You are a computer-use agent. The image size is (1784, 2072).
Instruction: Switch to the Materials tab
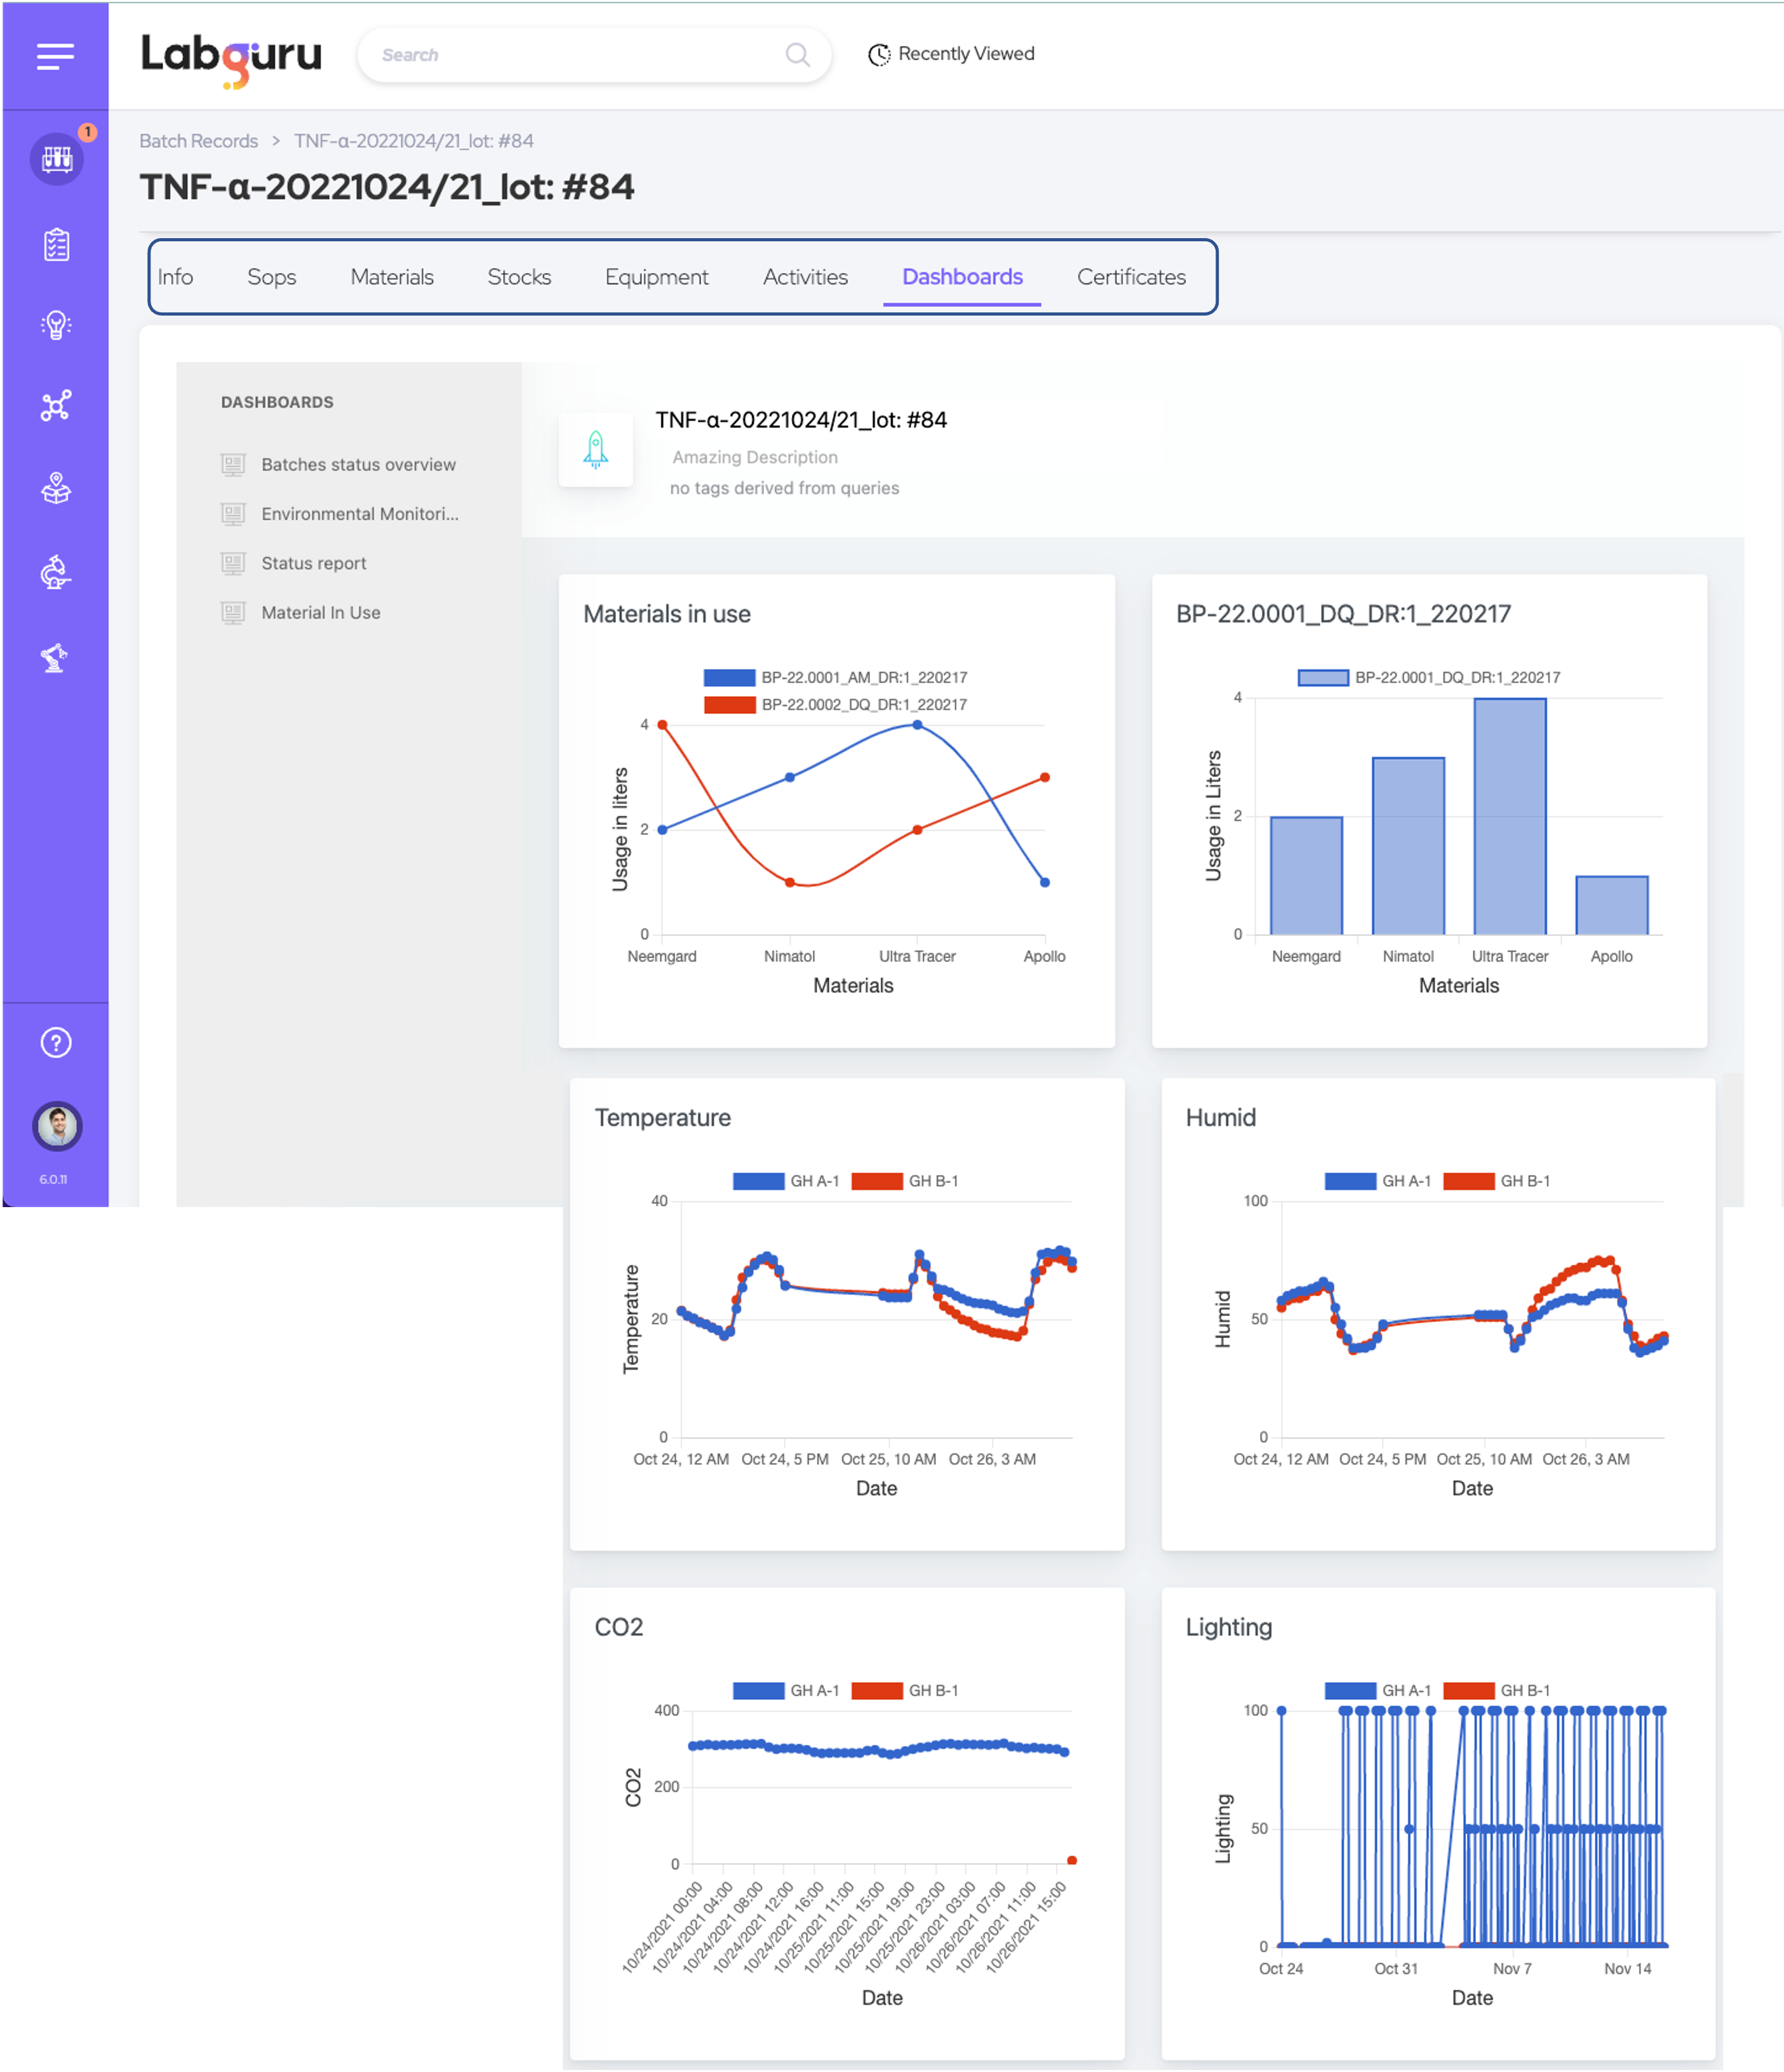(391, 277)
